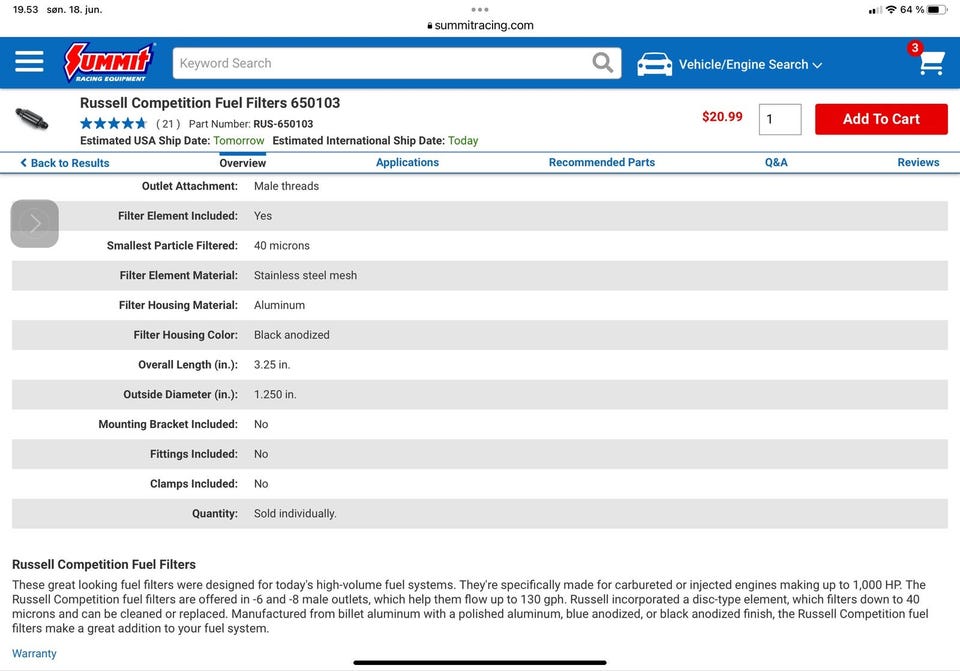Switch to the Applications tab
The width and height of the screenshot is (960, 671).
407,162
